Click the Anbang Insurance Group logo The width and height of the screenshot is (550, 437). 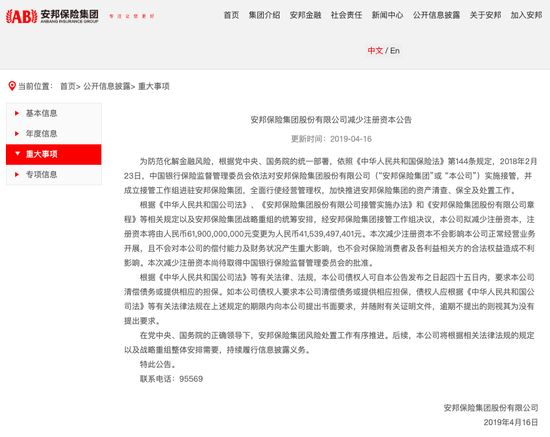52,16
